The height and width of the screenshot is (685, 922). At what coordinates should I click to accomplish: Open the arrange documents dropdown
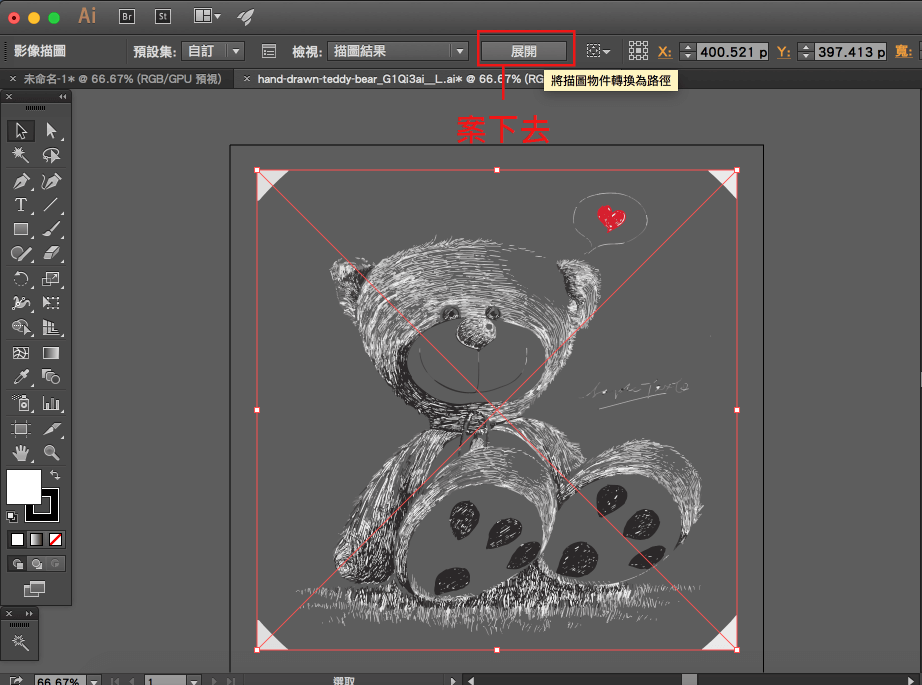click(x=208, y=16)
